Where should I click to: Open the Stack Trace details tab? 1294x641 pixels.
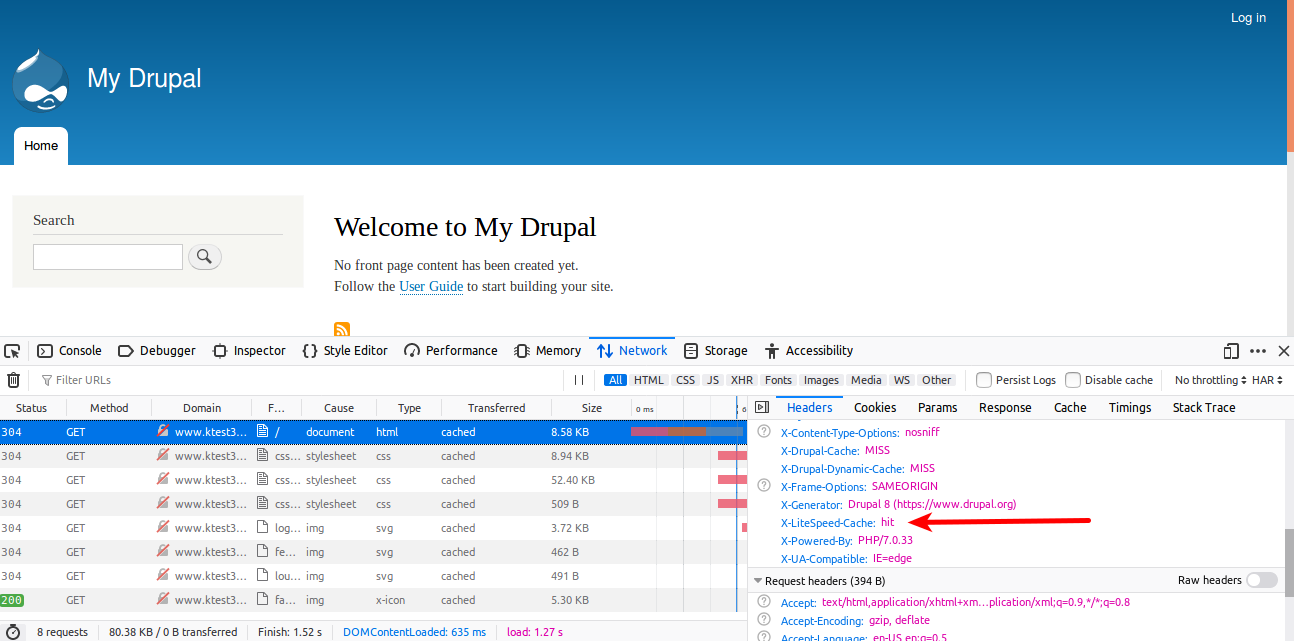click(x=1204, y=407)
